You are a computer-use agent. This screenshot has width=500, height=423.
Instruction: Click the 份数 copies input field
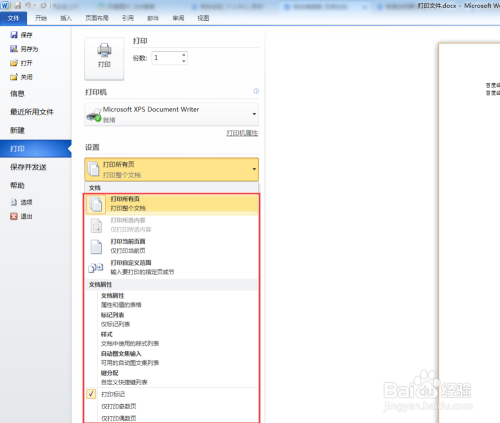pyautogui.click(x=166, y=58)
